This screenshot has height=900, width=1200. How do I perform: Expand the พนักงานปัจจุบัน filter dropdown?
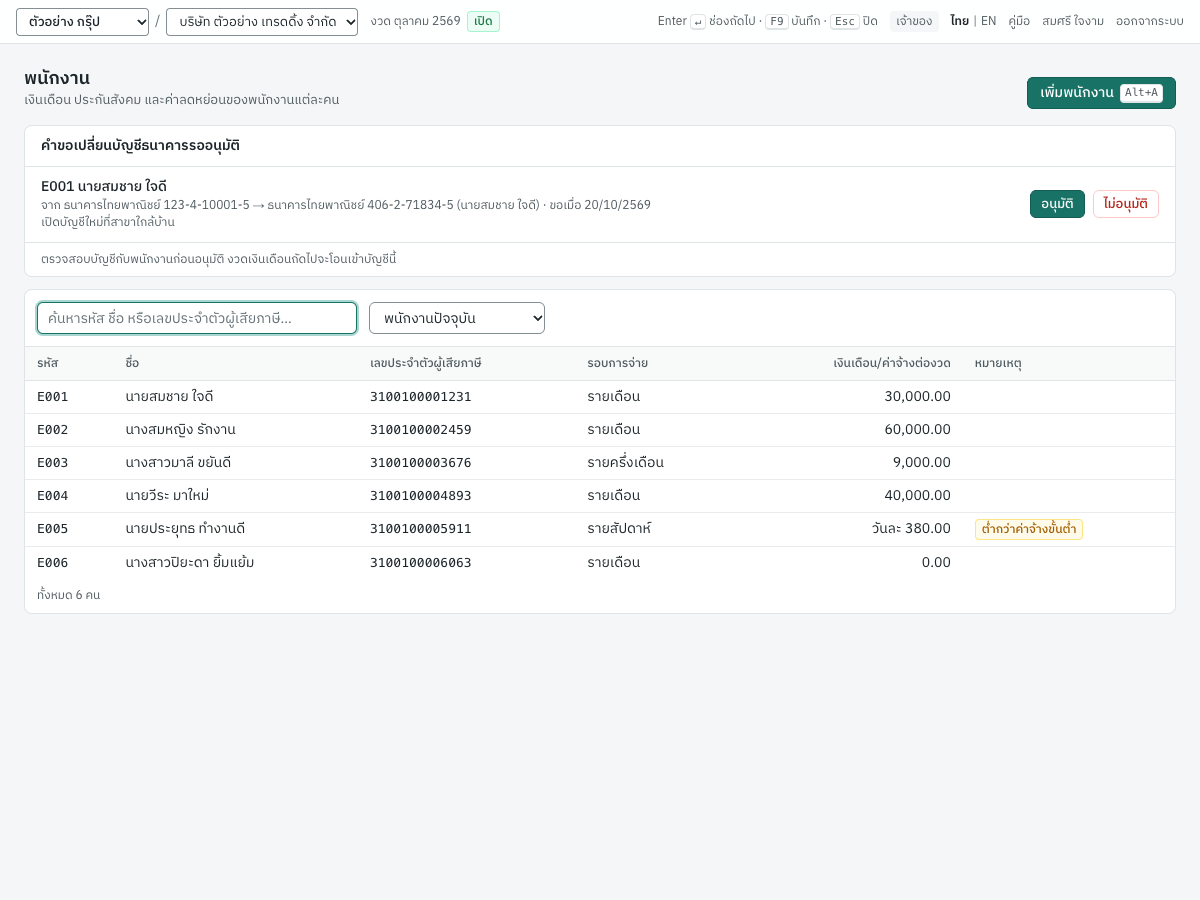457,318
